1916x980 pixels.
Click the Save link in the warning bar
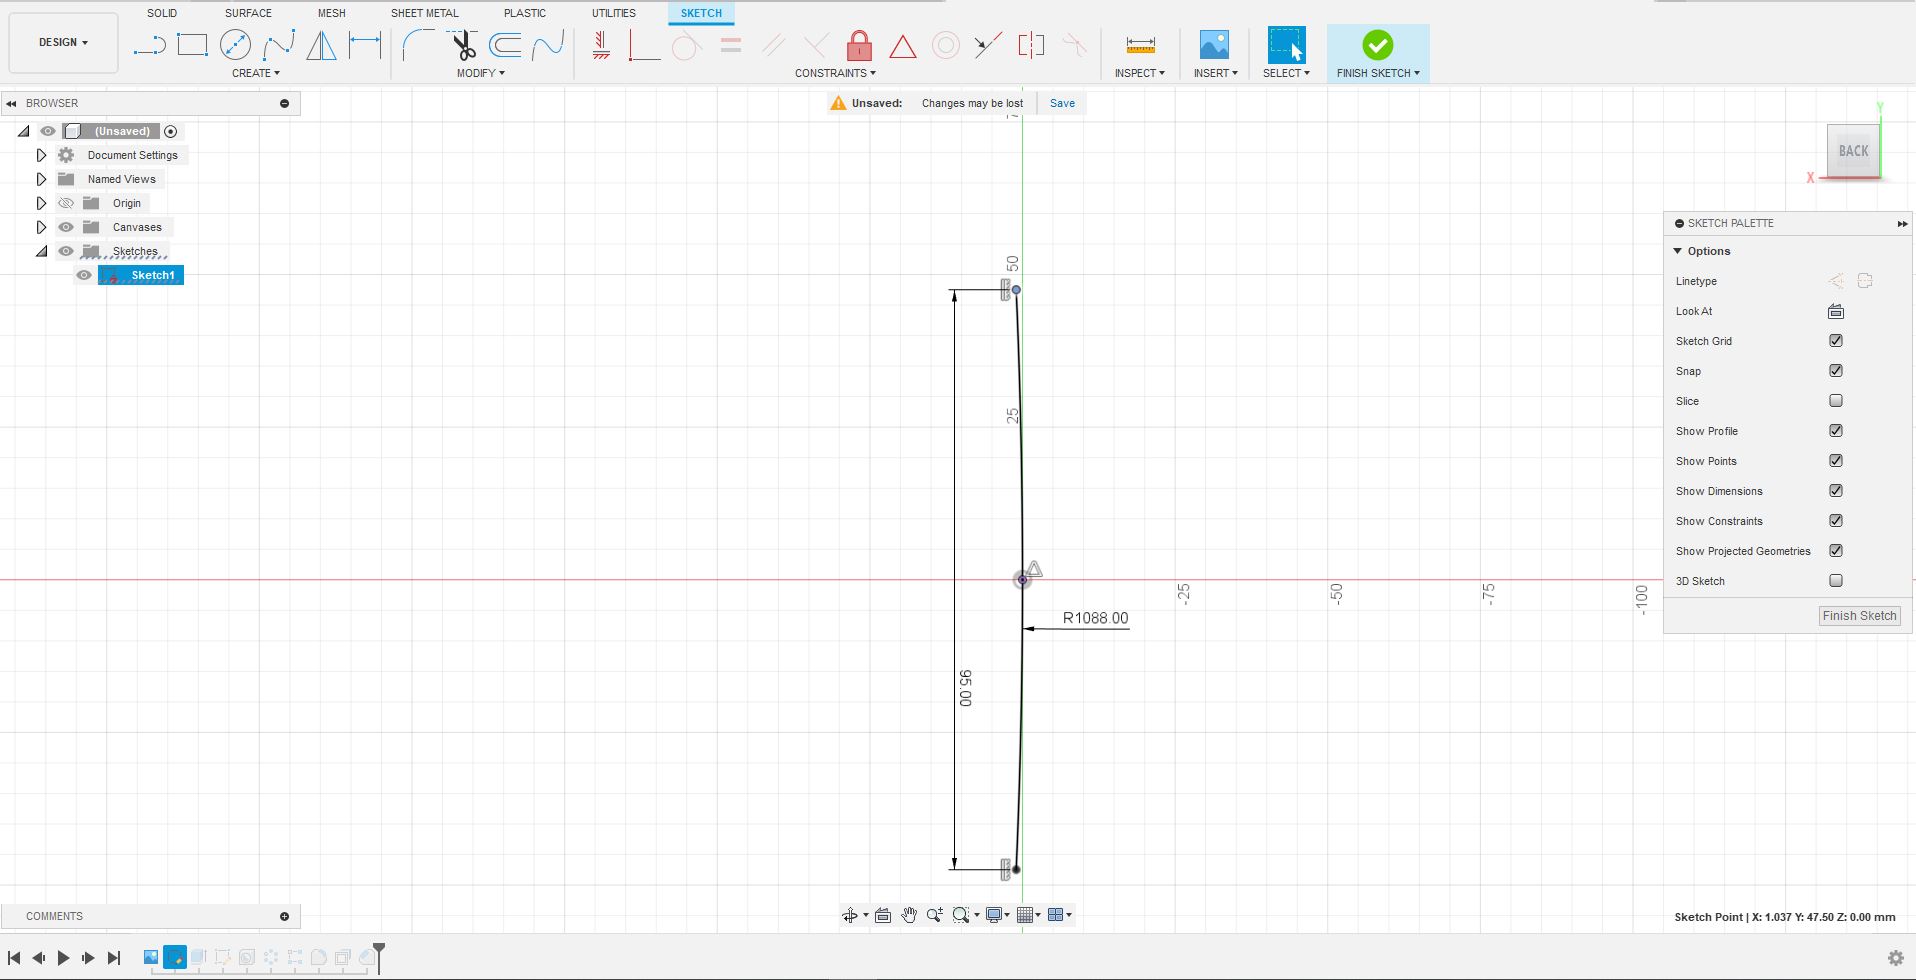point(1061,102)
